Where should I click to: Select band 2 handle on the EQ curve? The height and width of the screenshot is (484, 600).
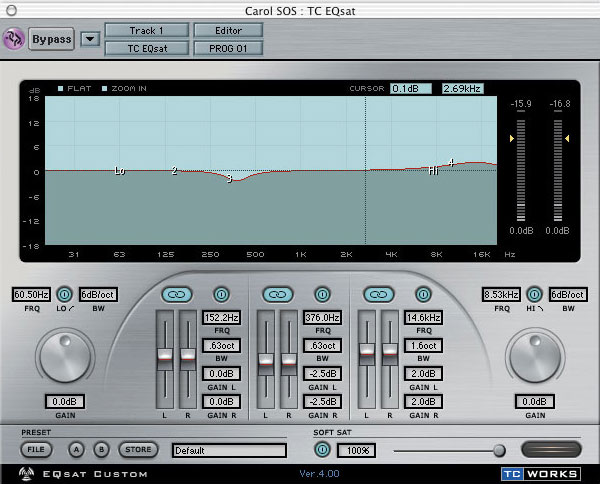pos(174,171)
